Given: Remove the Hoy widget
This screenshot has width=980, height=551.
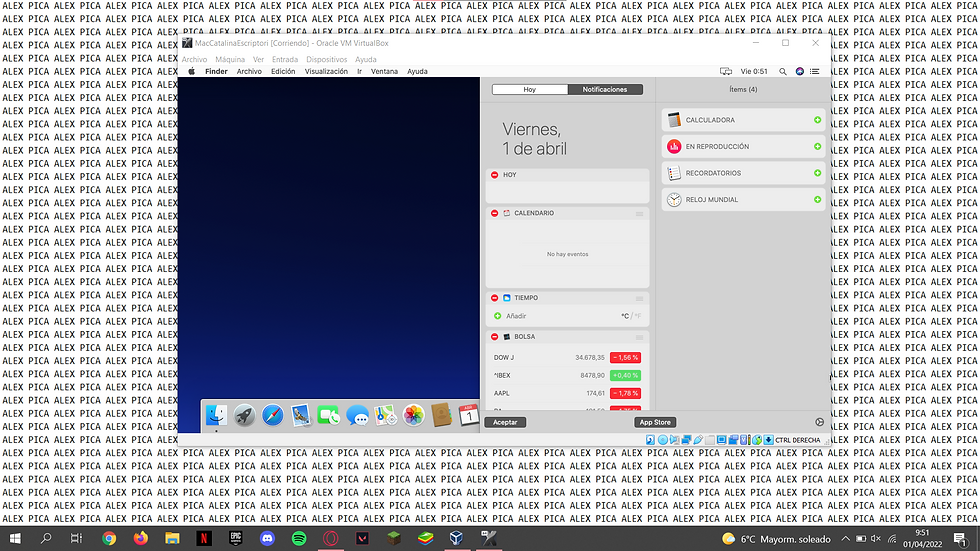Looking at the screenshot, I should coord(494,175).
